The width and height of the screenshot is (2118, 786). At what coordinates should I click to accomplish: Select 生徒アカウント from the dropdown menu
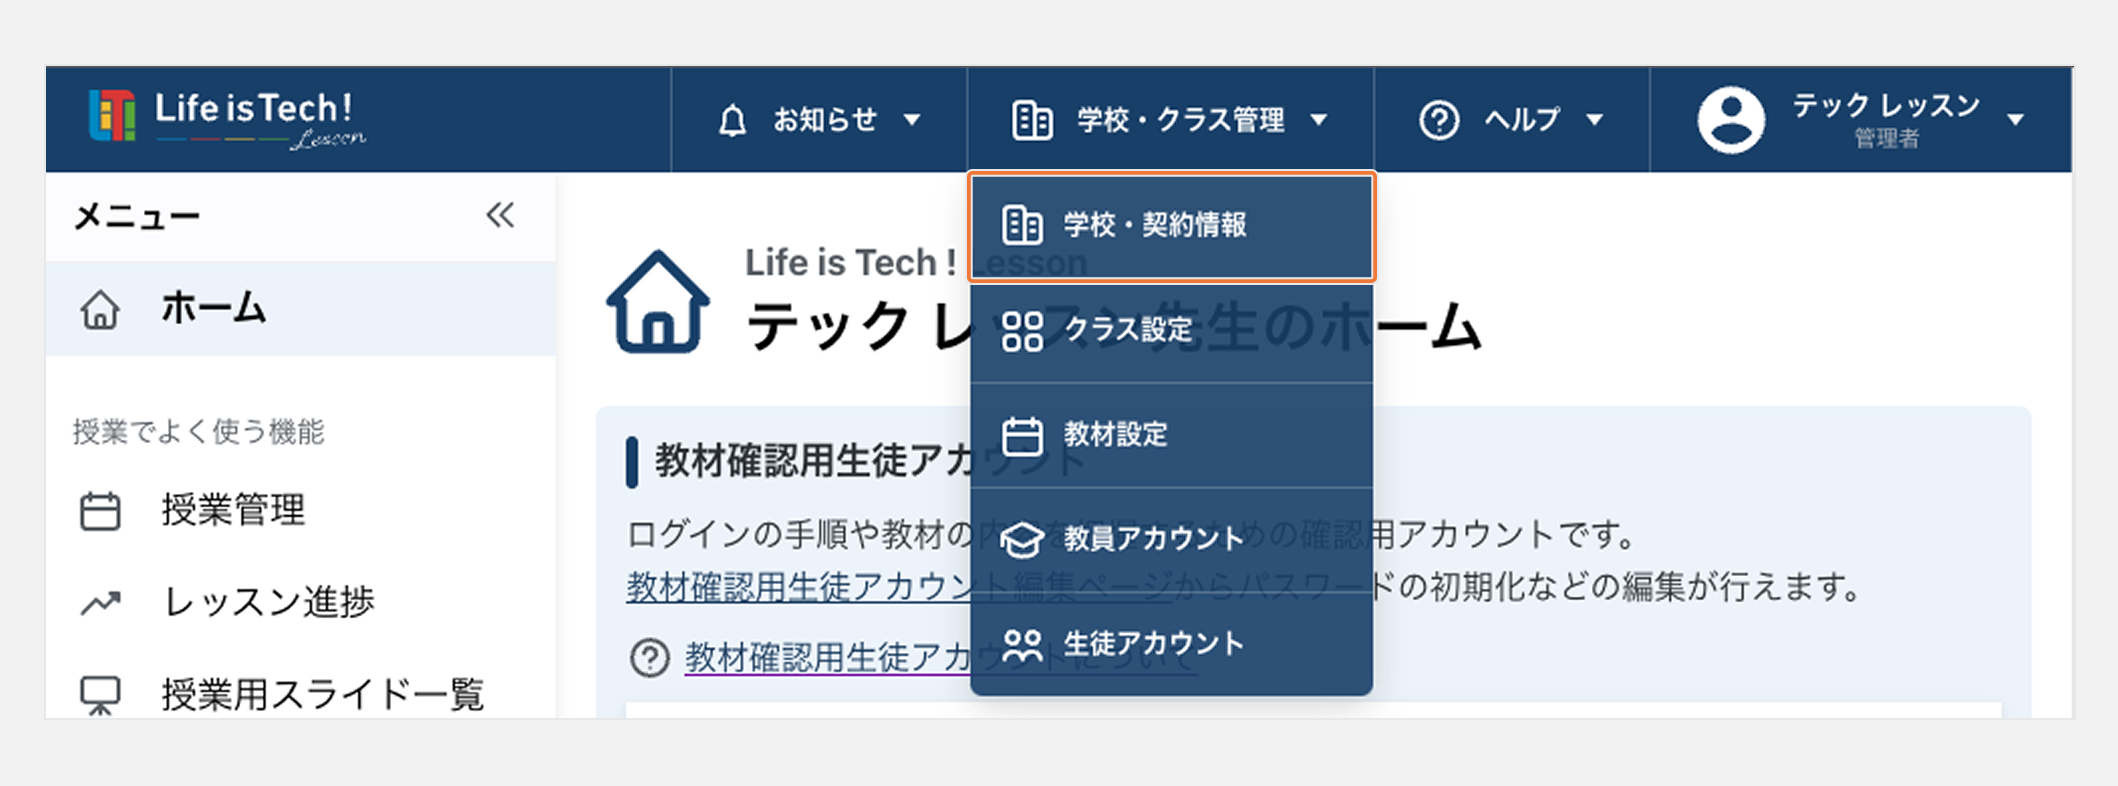point(1171,644)
